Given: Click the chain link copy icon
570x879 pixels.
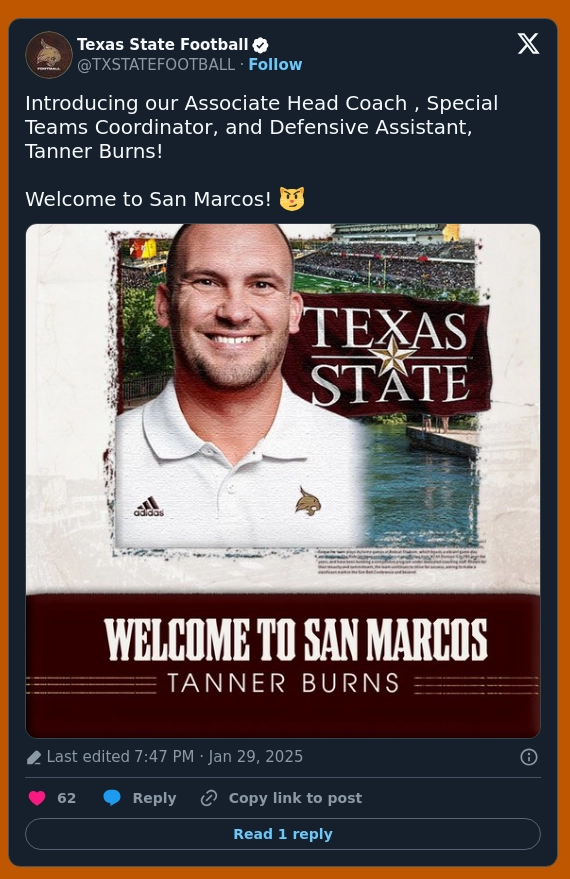Looking at the screenshot, I should [x=209, y=798].
